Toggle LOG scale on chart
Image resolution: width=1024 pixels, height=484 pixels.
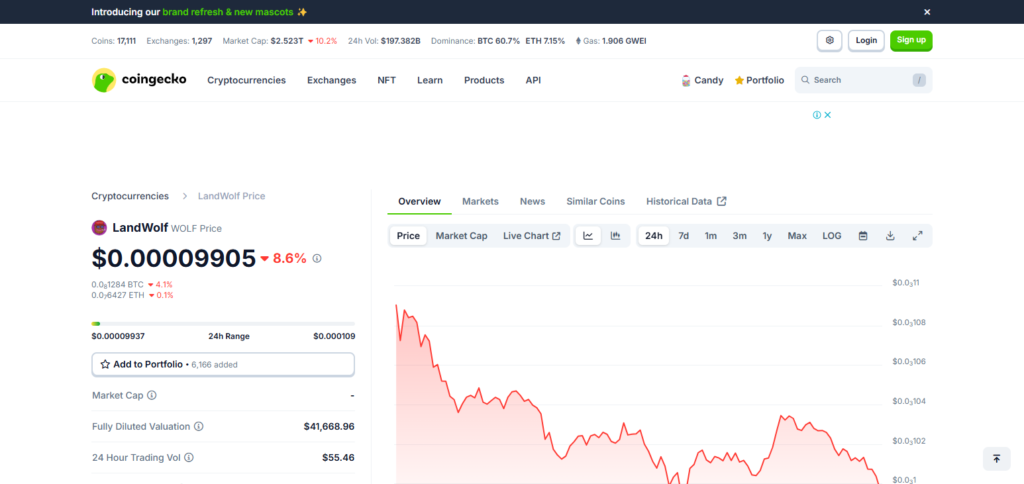[x=831, y=236]
